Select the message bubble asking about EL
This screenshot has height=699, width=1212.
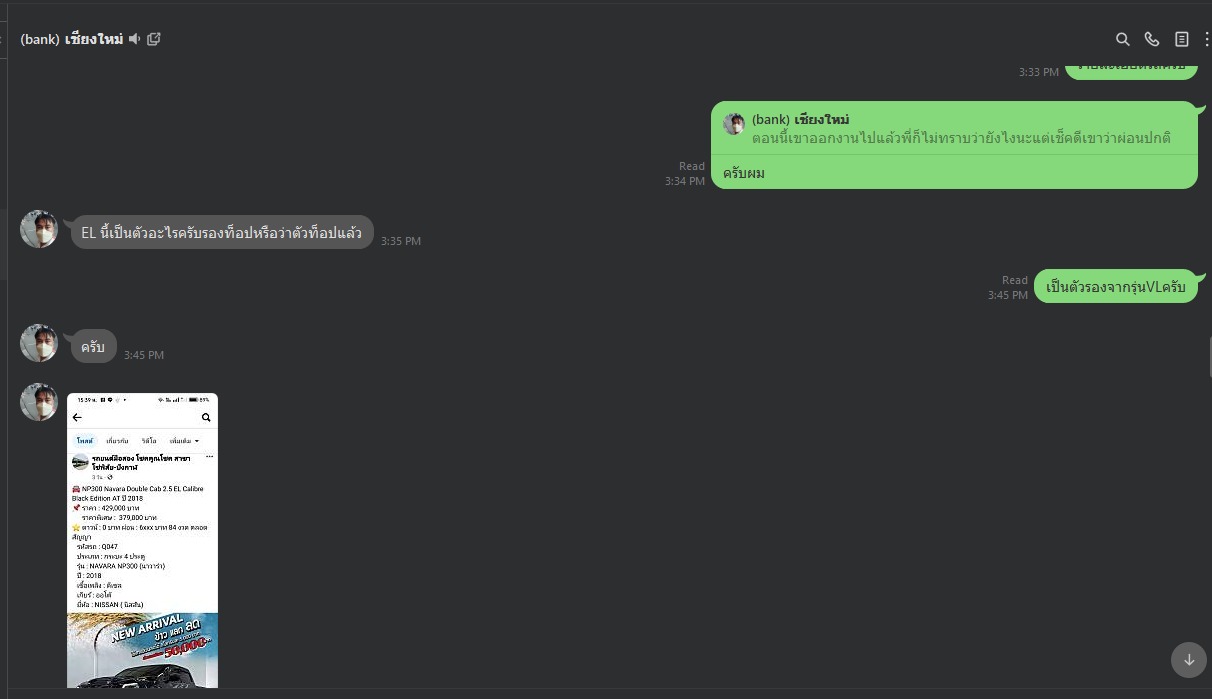click(222, 233)
